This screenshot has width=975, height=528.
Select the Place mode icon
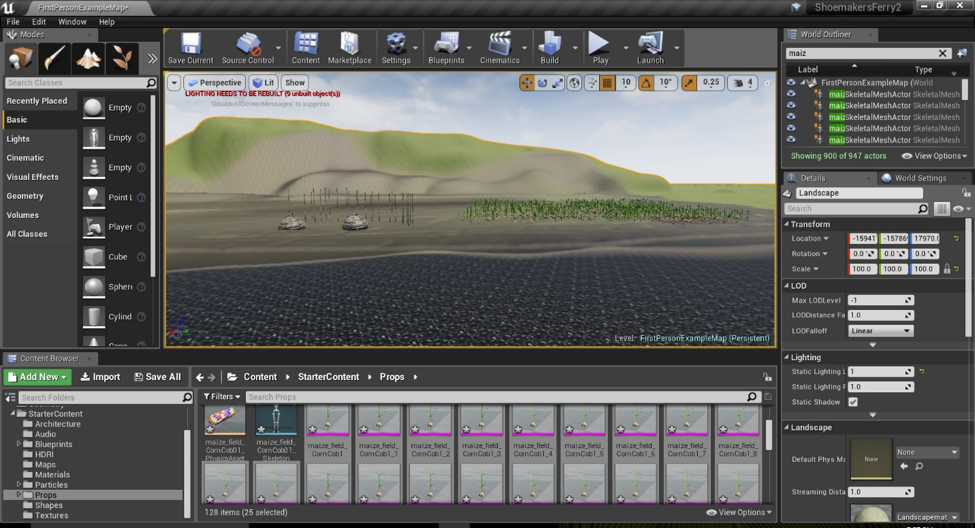pyautogui.click(x=21, y=58)
